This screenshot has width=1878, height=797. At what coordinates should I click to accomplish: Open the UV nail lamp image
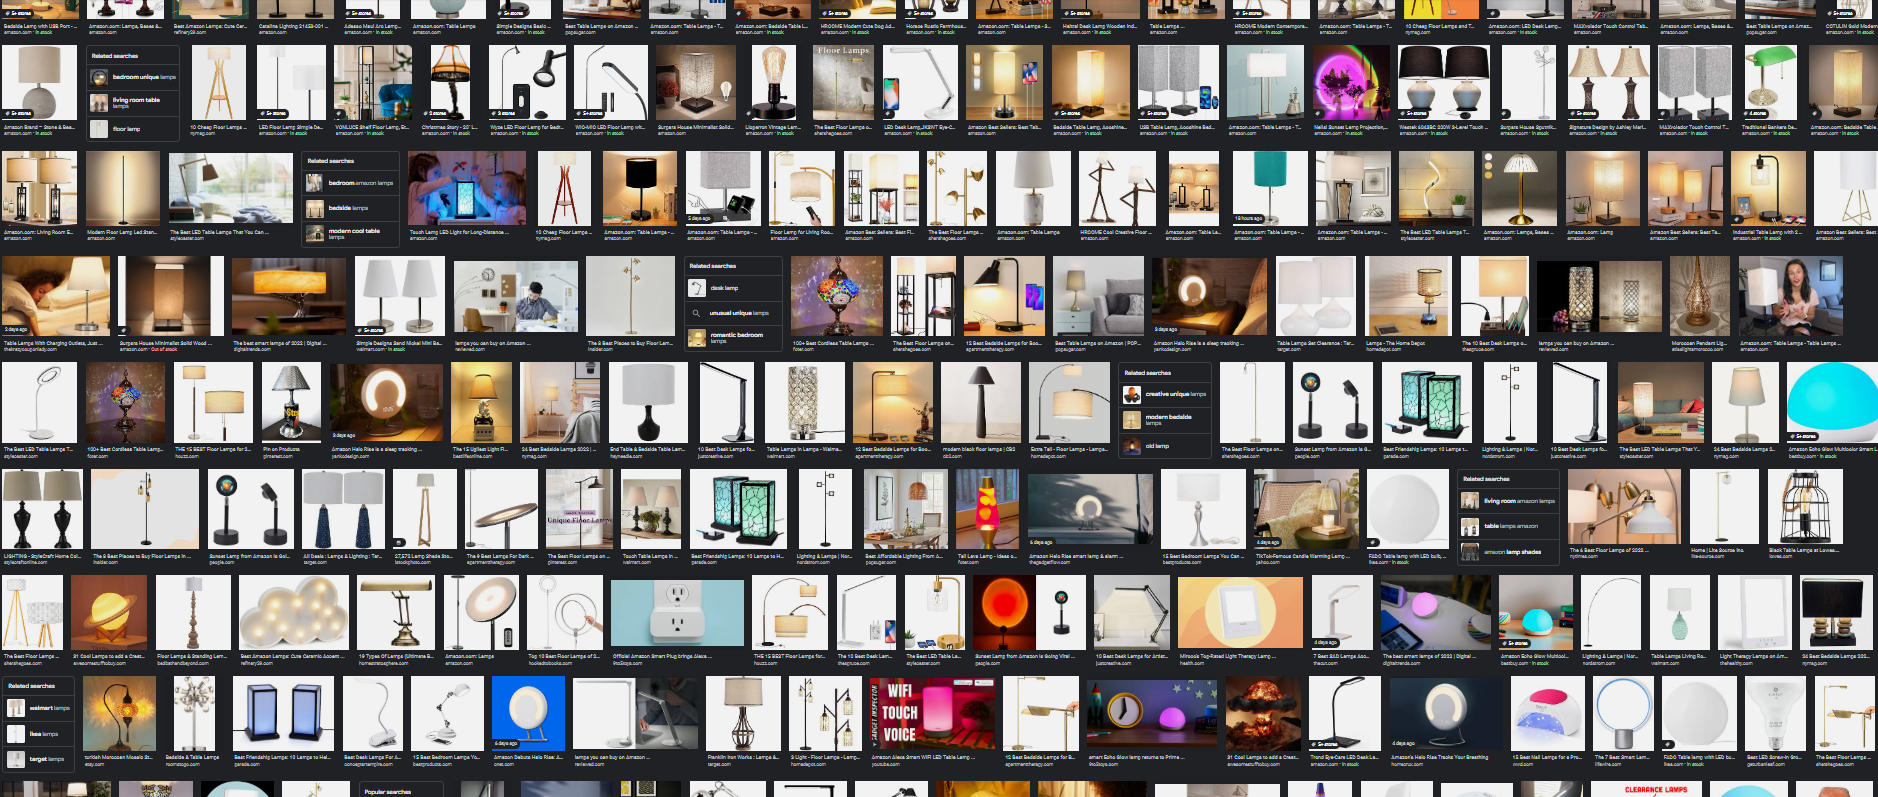point(1548,712)
